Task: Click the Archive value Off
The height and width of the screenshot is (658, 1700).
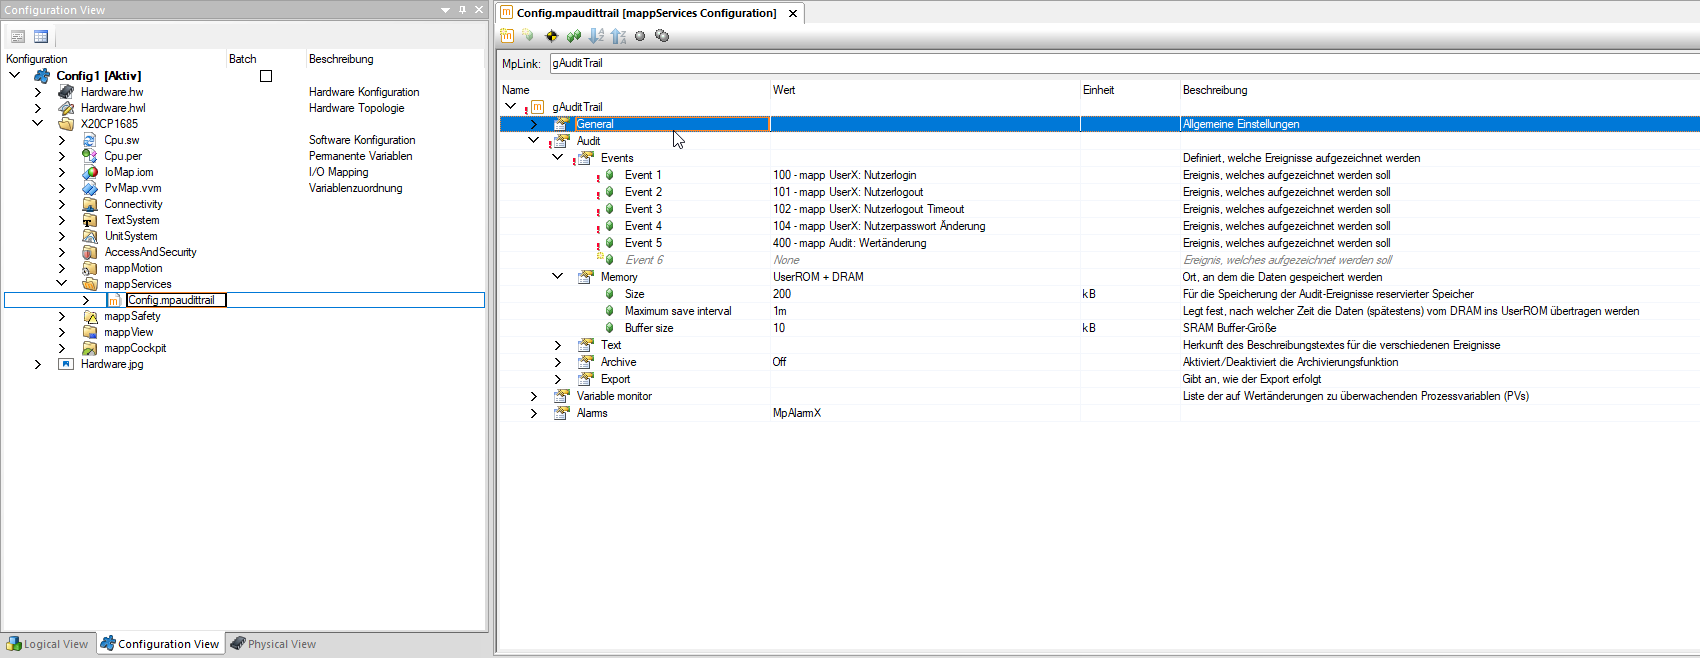Action: point(780,362)
